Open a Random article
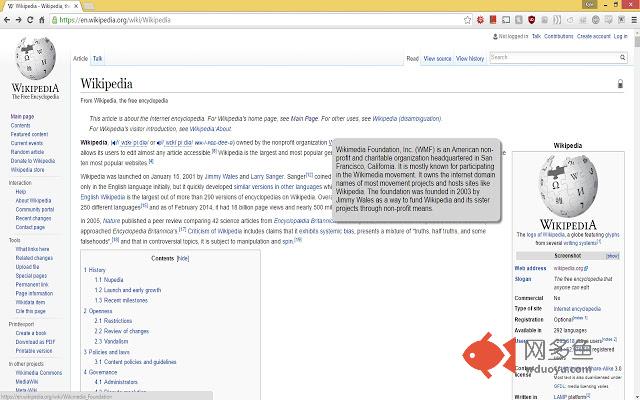 [27, 152]
